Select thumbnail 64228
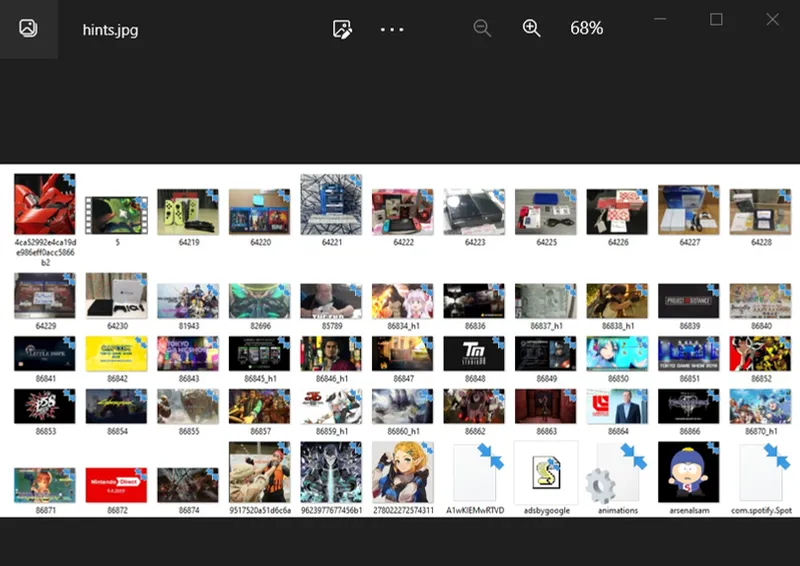Viewport: 800px width, 566px height. 760,212
